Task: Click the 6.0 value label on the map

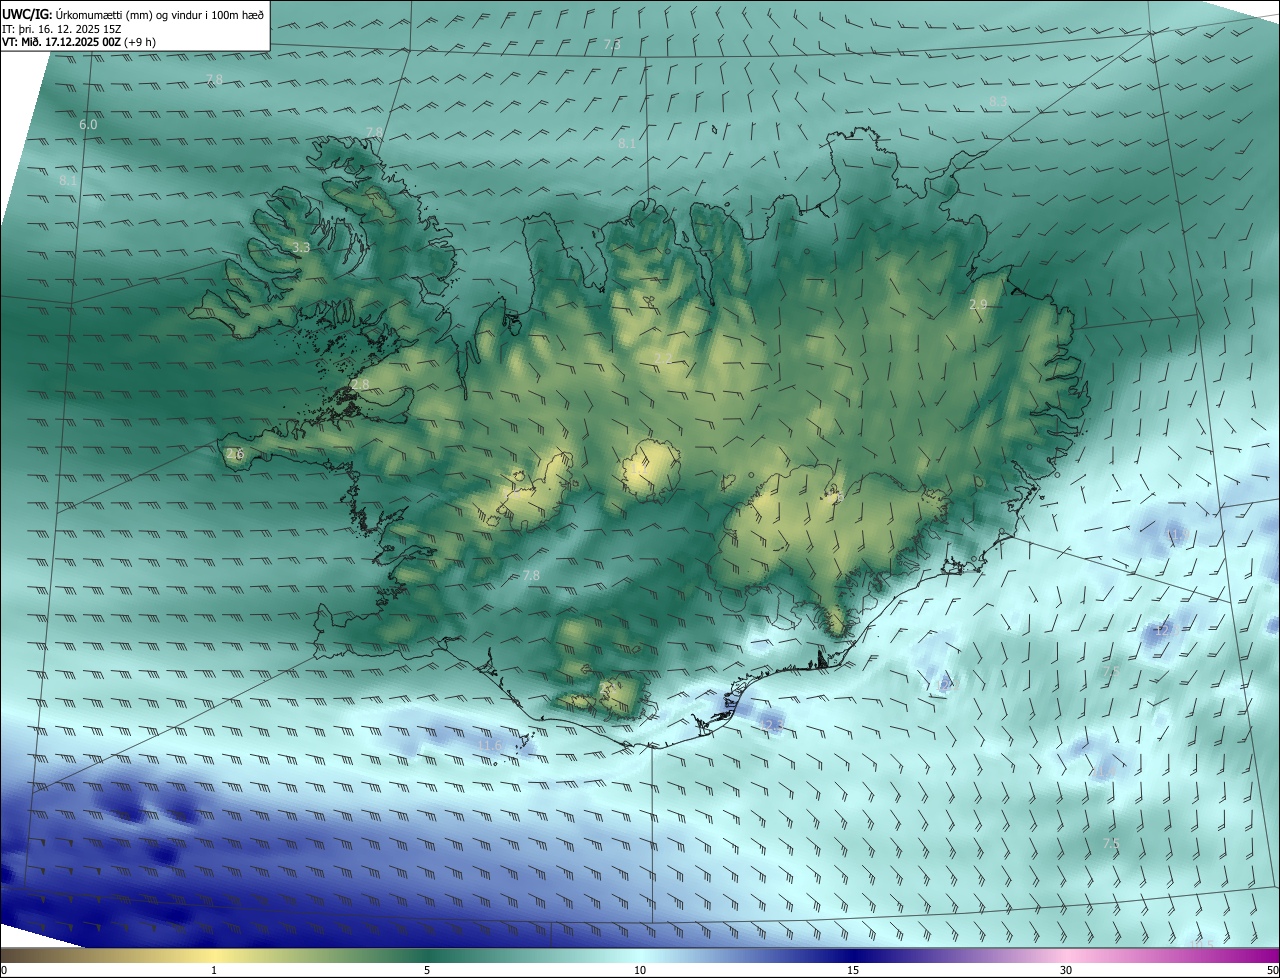Action: [88, 125]
